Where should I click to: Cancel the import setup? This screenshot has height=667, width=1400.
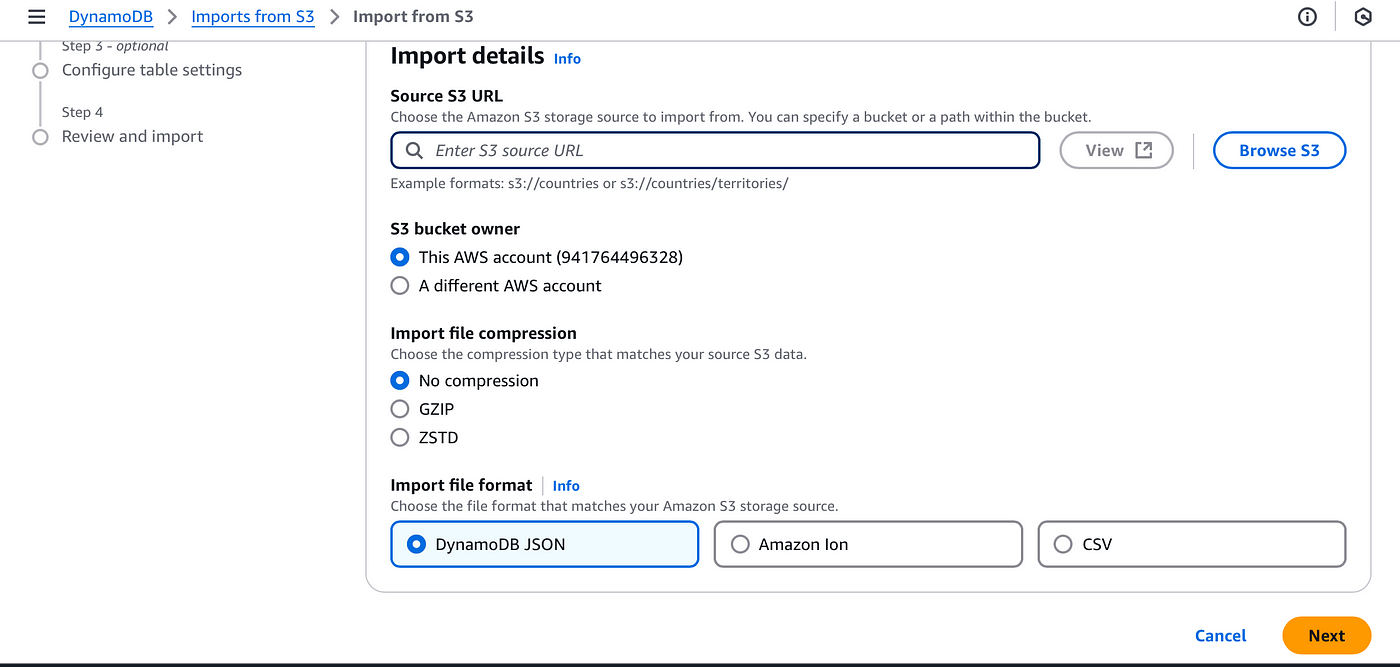pos(1220,635)
